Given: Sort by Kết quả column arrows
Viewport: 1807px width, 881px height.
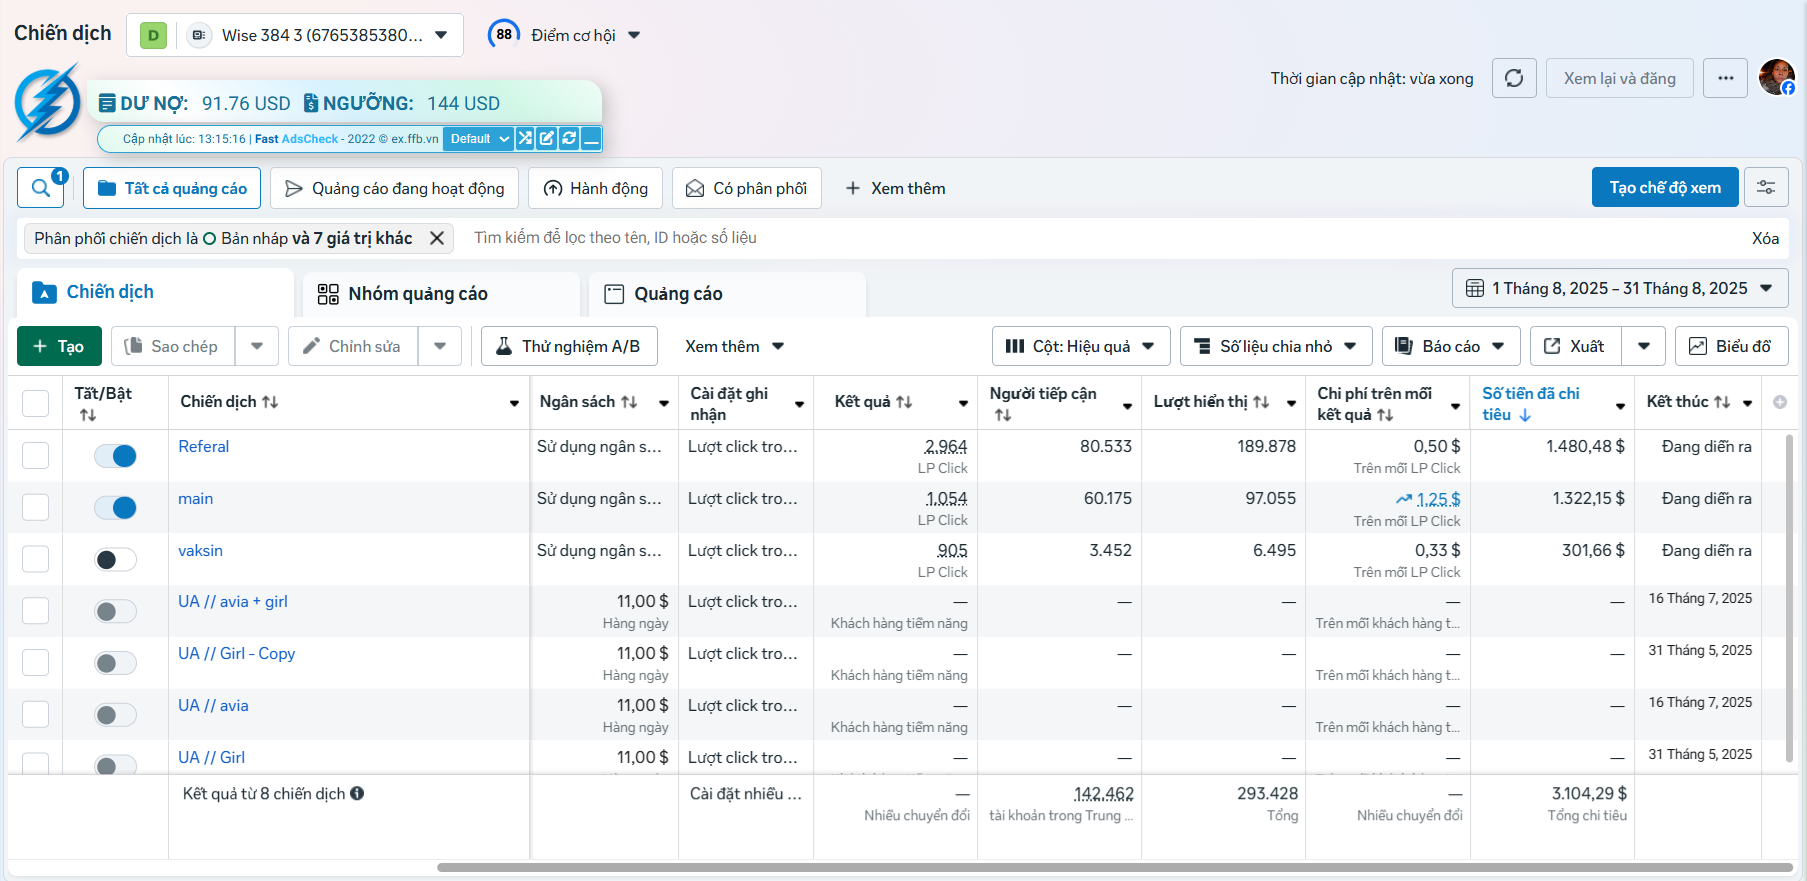Looking at the screenshot, I should (x=904, y=402).
